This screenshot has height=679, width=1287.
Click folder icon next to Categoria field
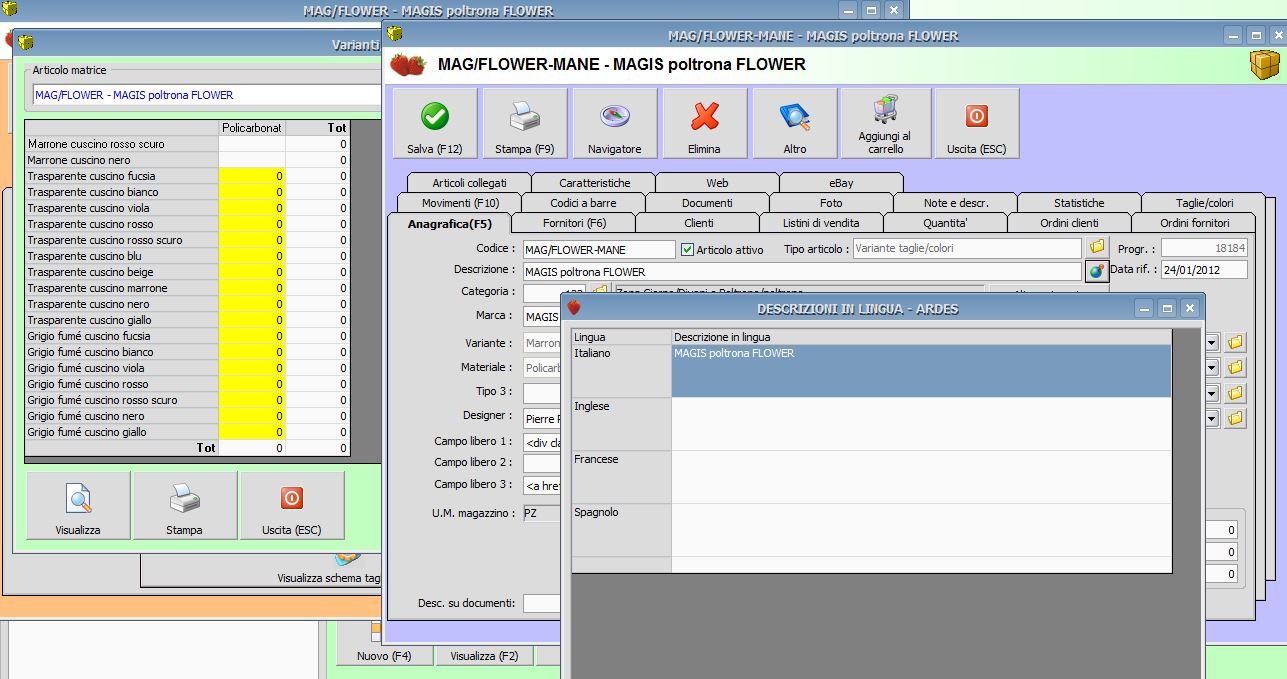[x=600, y=292]
